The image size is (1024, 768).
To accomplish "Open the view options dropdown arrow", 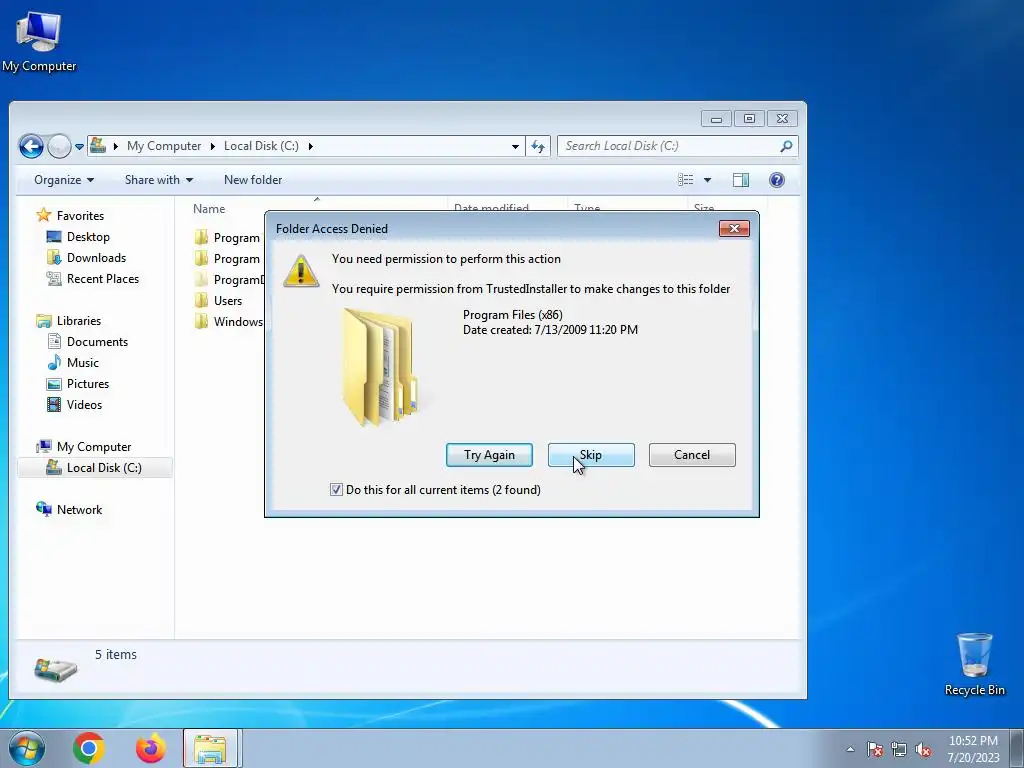I will pyautogui.click(x=707, y=180).
